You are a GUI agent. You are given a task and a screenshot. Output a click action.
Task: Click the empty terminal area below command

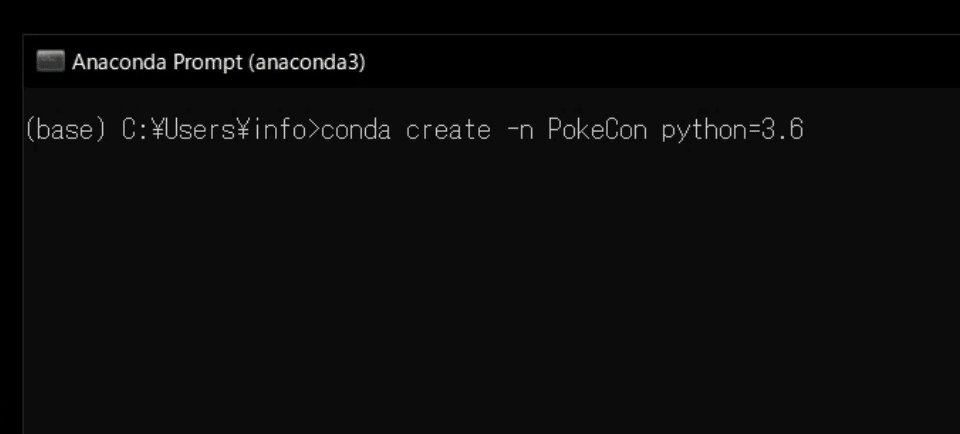pyautogui.click(x=490, y=288)
